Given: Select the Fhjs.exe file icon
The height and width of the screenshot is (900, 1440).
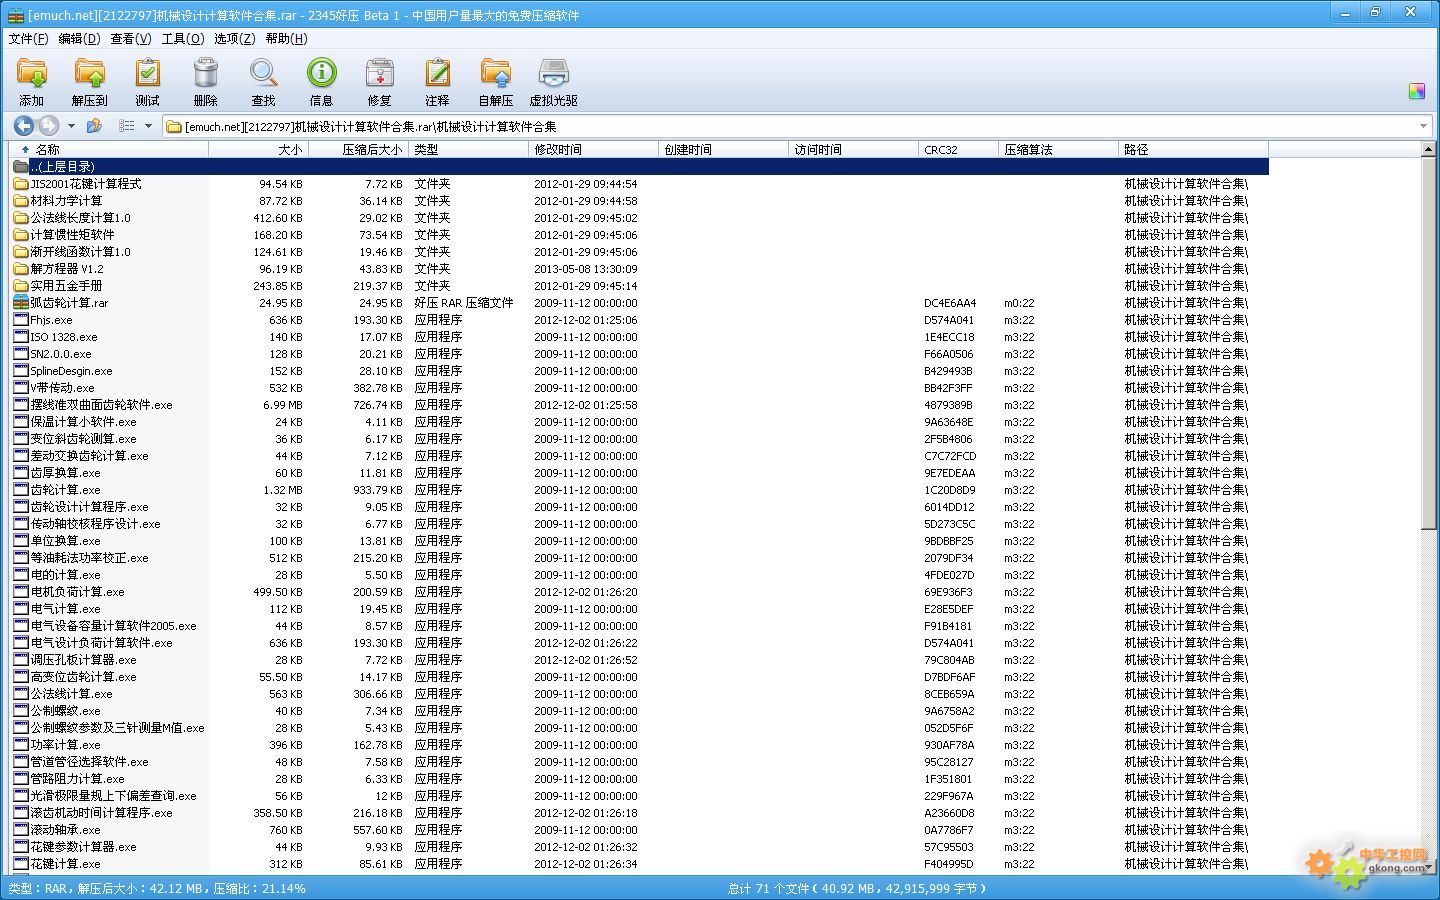Looking at the screenshot, I should (21, 320).
